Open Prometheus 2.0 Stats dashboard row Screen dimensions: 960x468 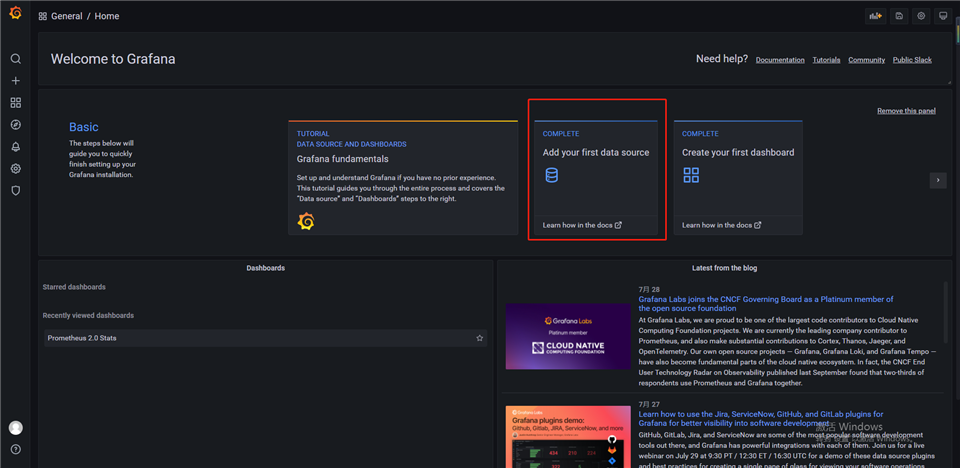click(x=266, y=338)
